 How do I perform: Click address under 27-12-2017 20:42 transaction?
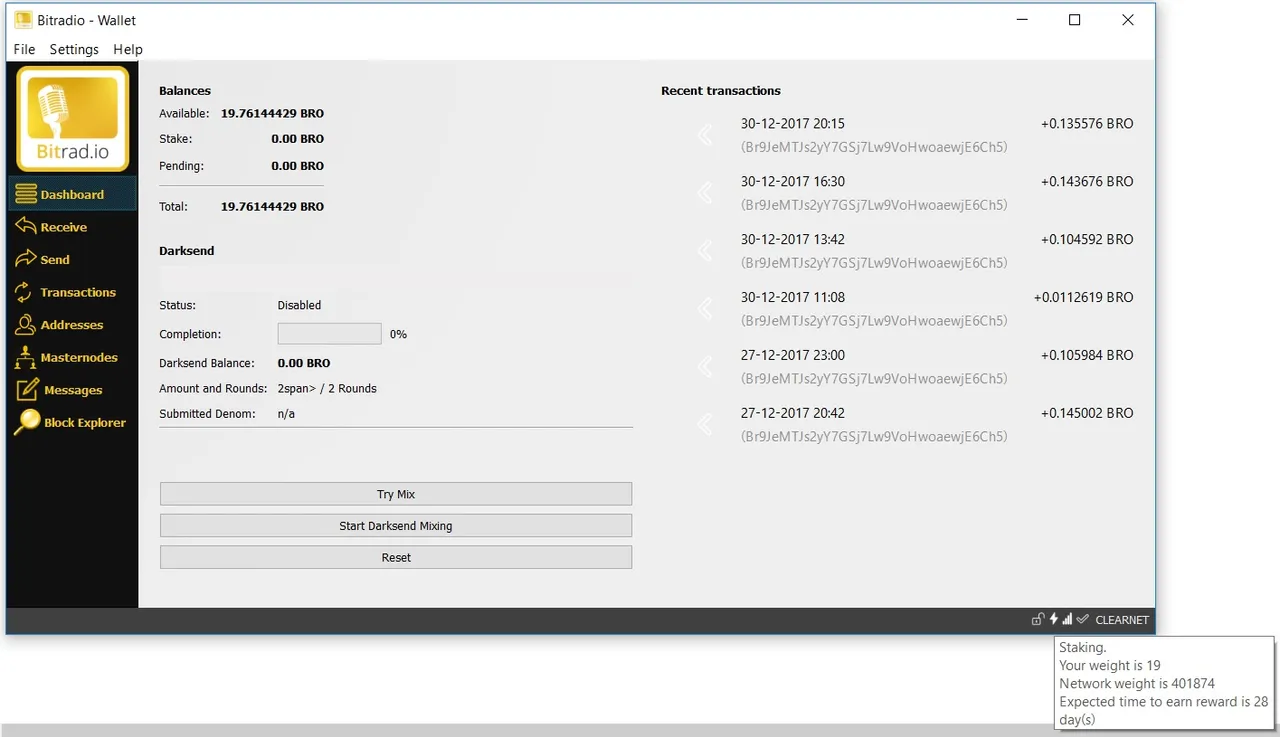[x=874, y=437]
